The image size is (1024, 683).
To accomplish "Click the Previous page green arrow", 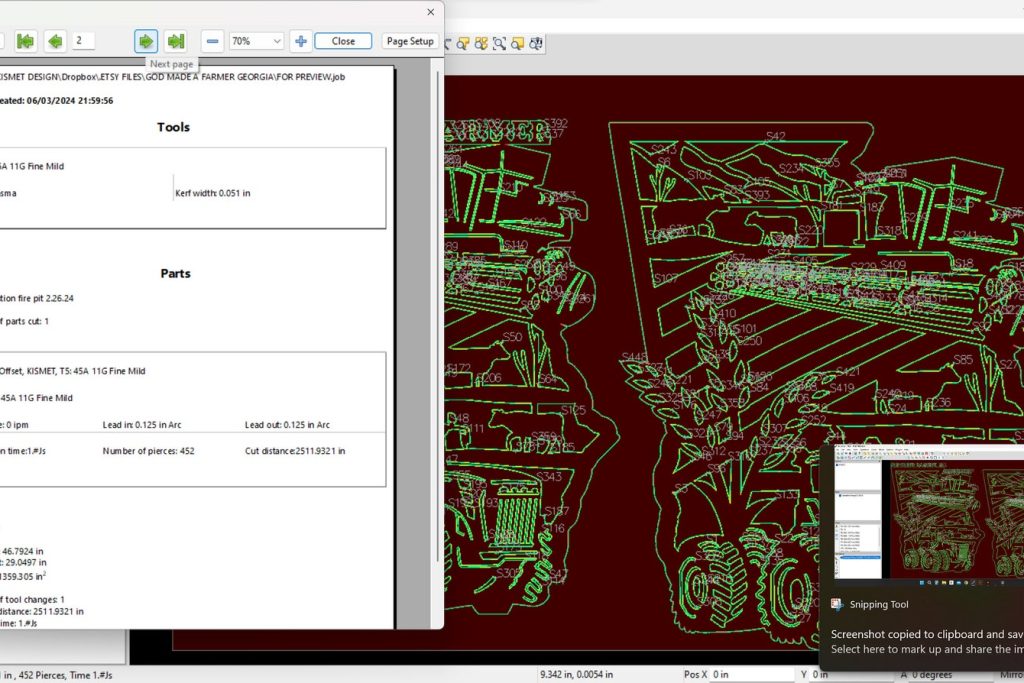I will [x=55, y=41].
